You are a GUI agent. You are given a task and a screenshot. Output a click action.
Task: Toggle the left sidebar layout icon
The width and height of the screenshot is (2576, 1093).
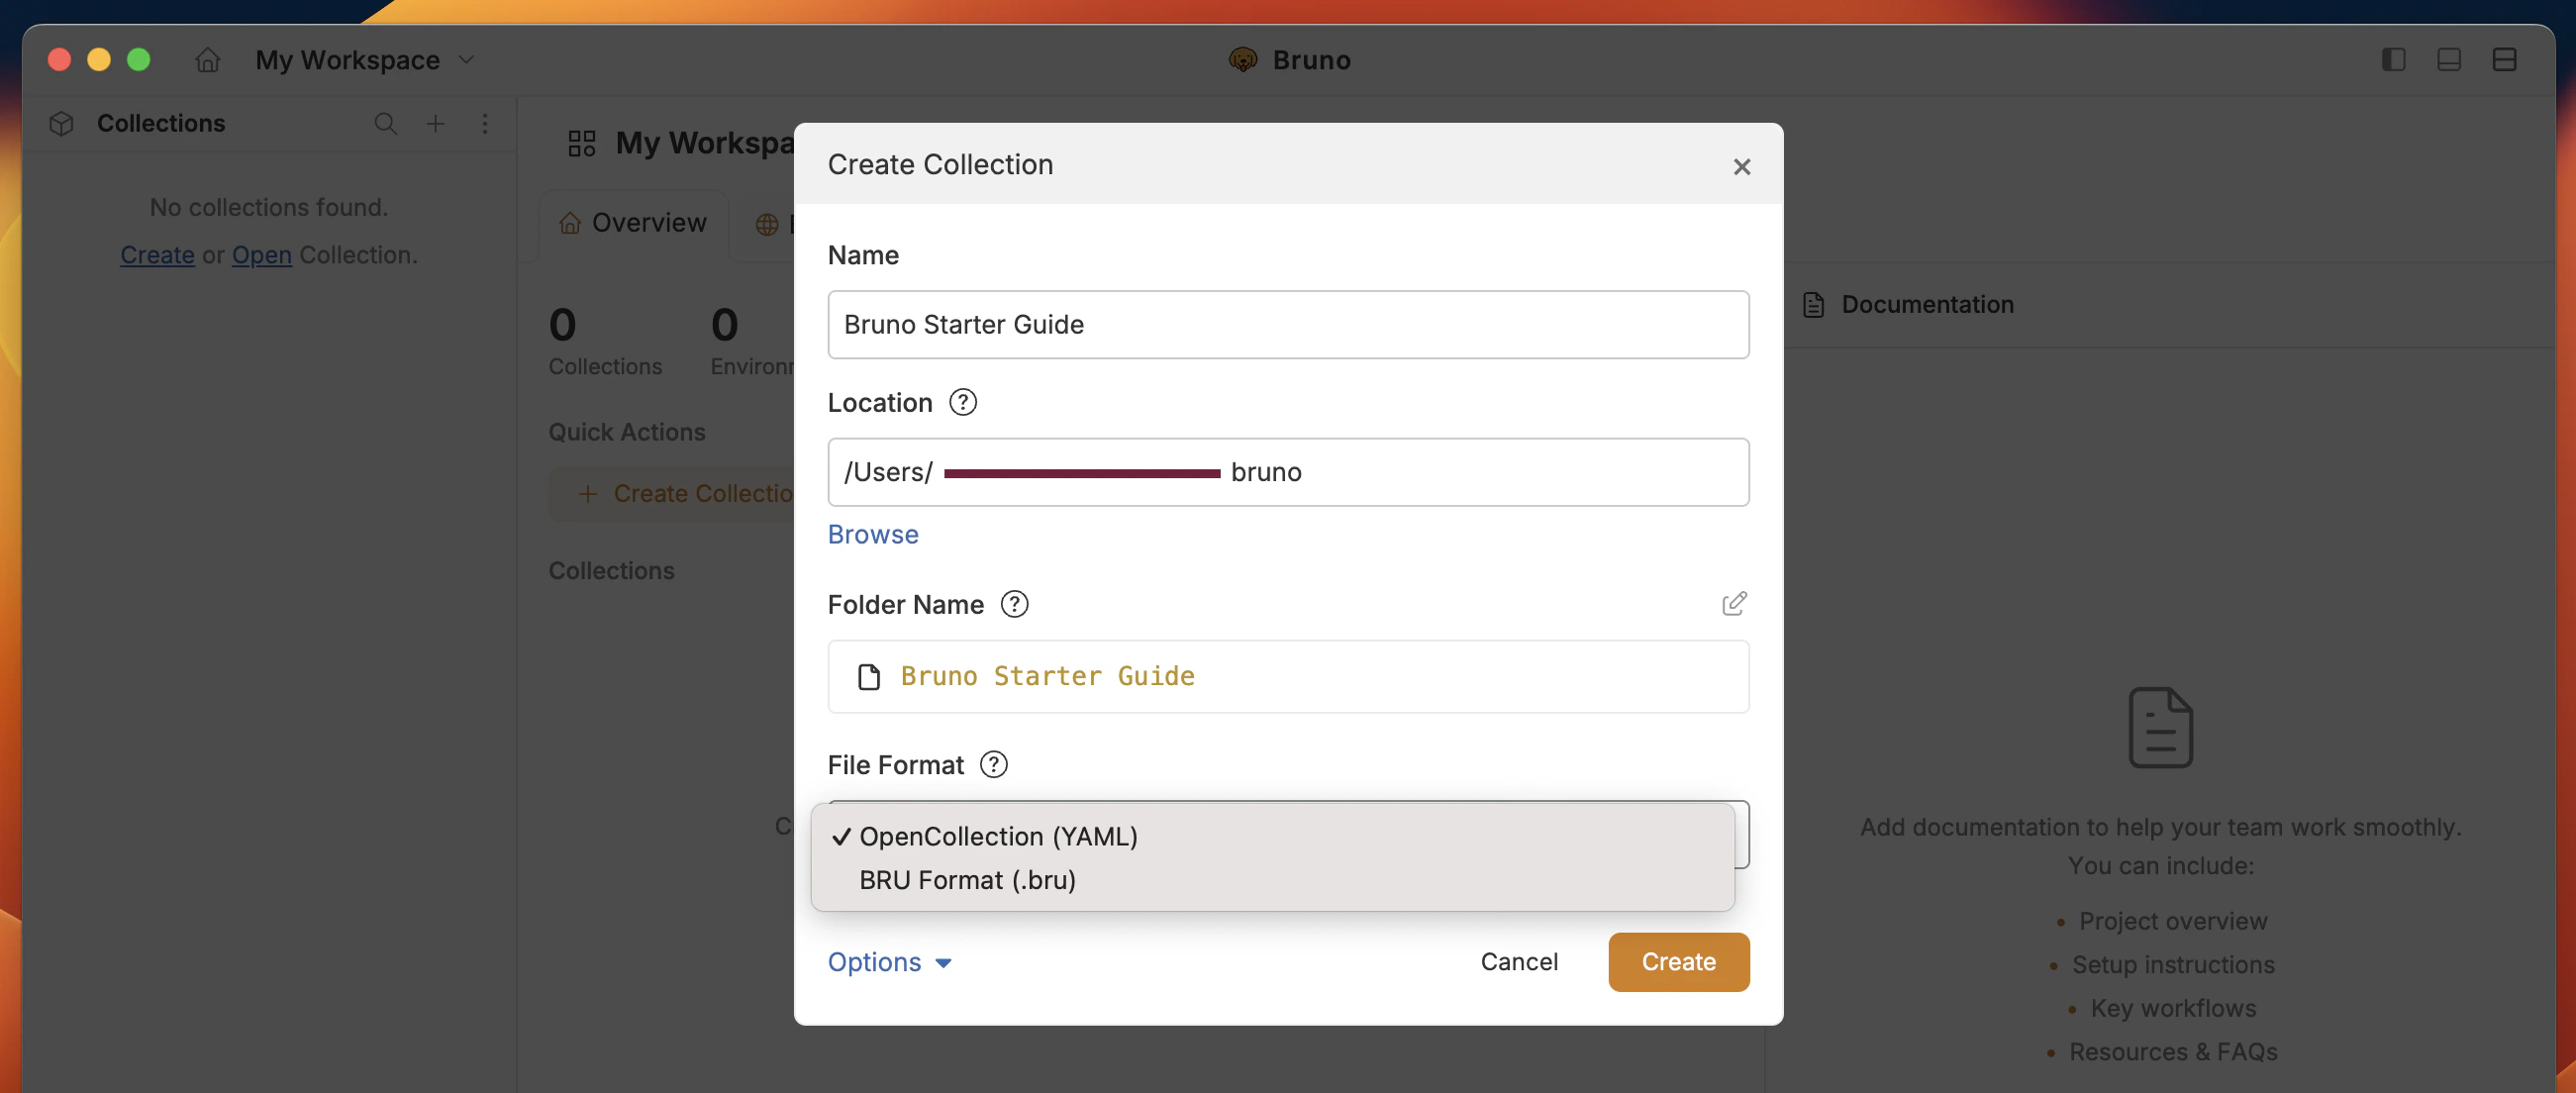[2393, 59]
